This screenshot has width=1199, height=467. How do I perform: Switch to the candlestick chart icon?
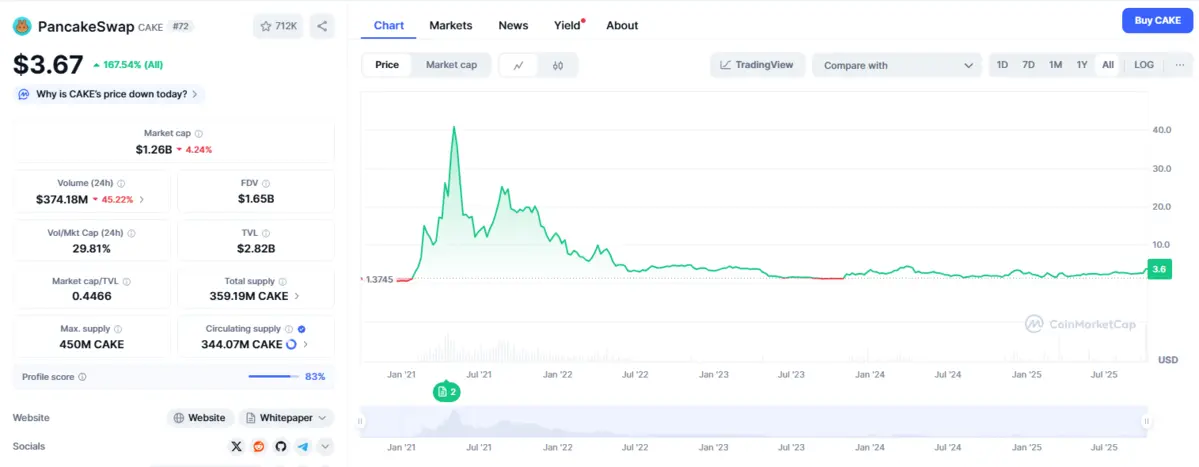[558, 65]
